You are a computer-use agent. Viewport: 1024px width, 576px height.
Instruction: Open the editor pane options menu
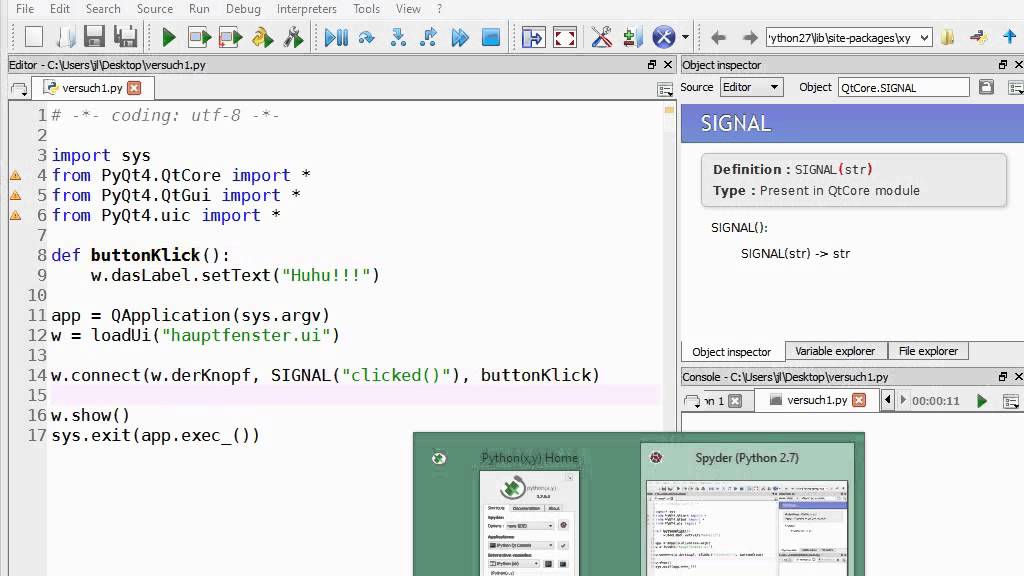coord(665,89)
